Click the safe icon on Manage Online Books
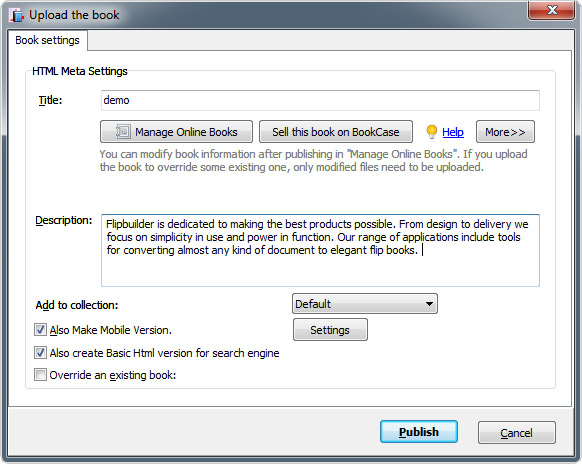The width and height of the screenshot is (582, 464). click(123, 132)
